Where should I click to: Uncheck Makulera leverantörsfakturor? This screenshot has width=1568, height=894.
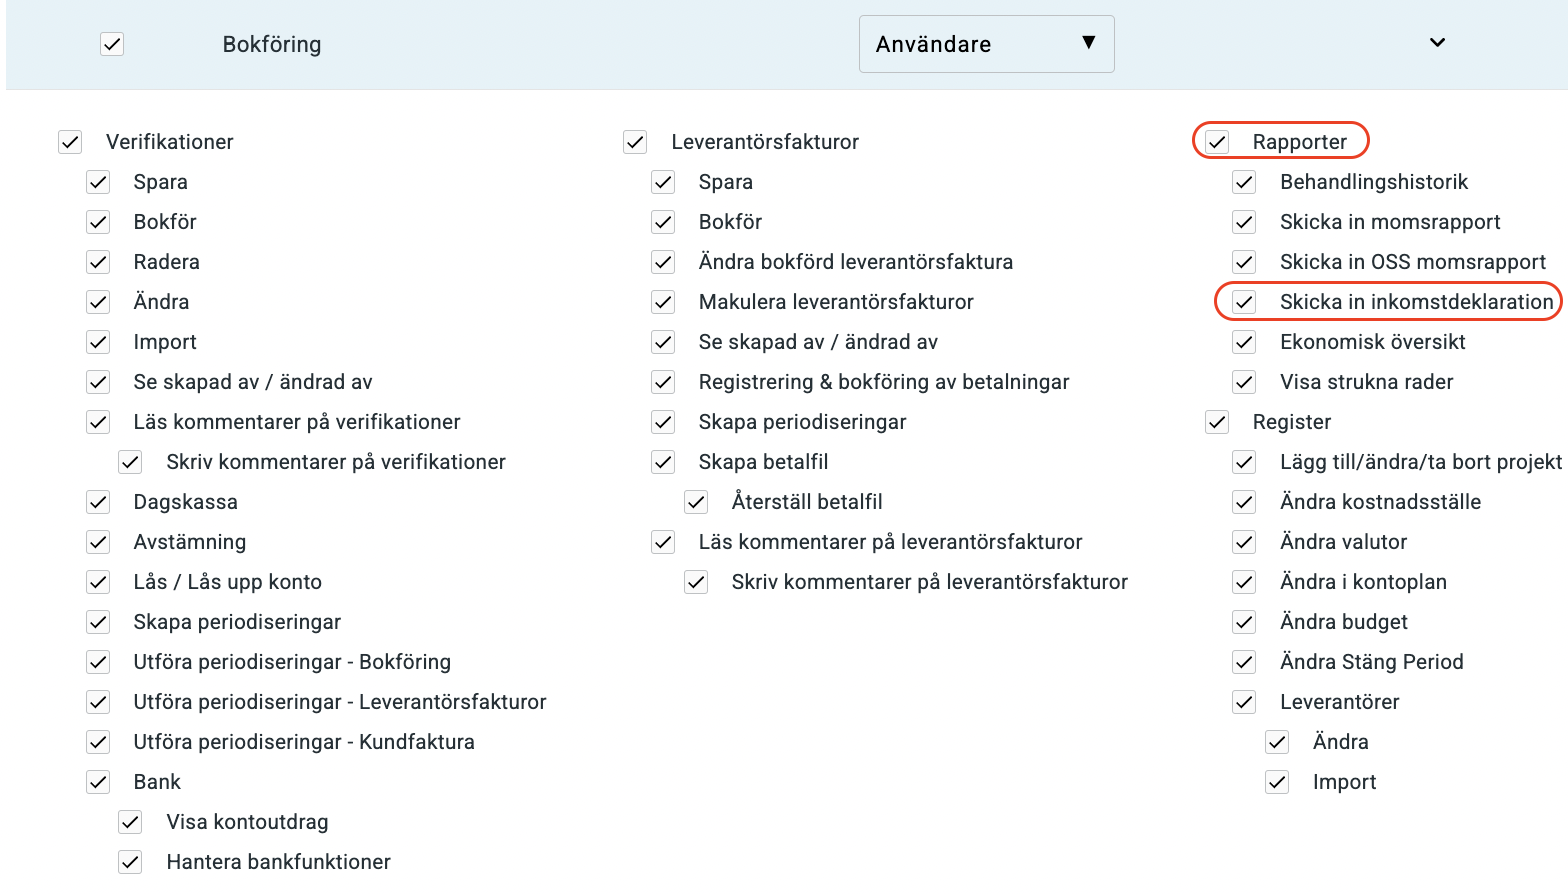663,301
